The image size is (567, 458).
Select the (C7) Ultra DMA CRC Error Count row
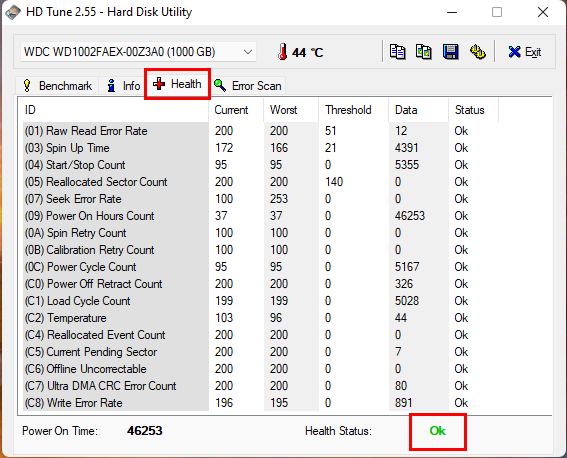261,386
